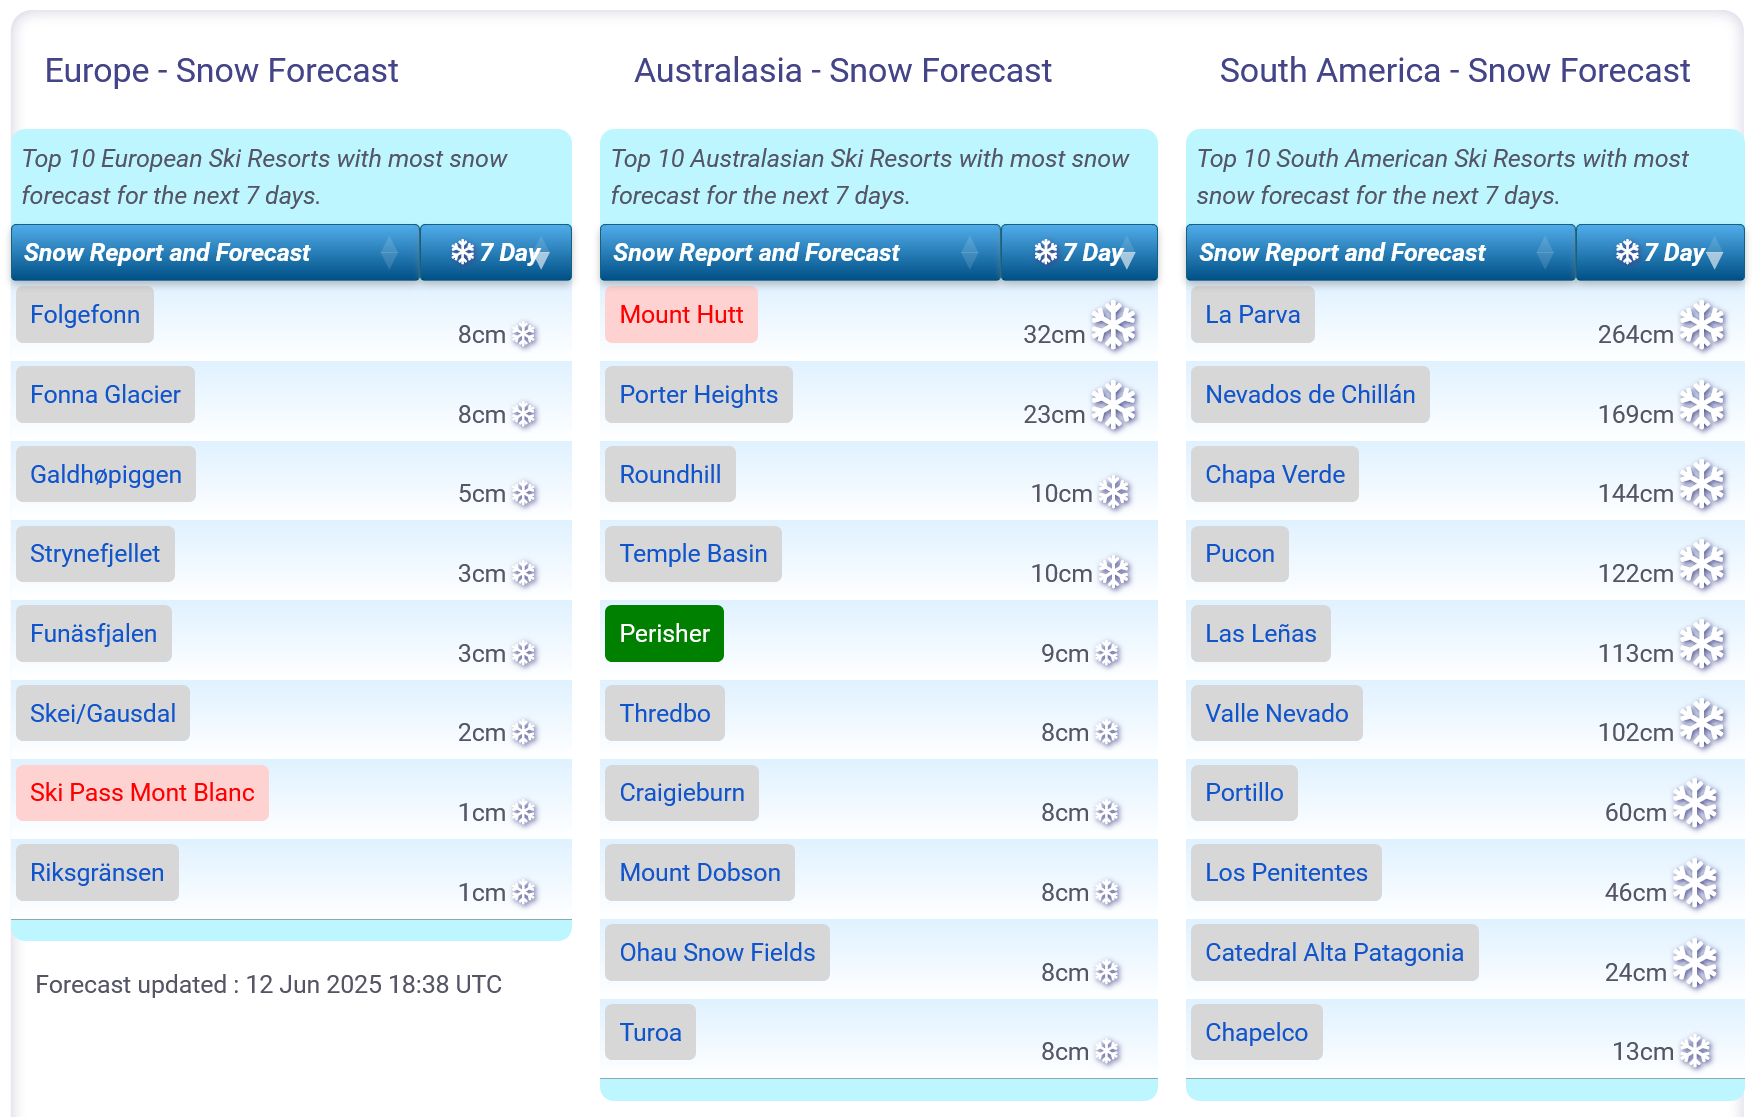This screenshot has width=1764, height=1117.
Task: Click the snowflake icon beside Mount Hutt 32cm
Action: pyautogui.click(x=1113, y=326)
